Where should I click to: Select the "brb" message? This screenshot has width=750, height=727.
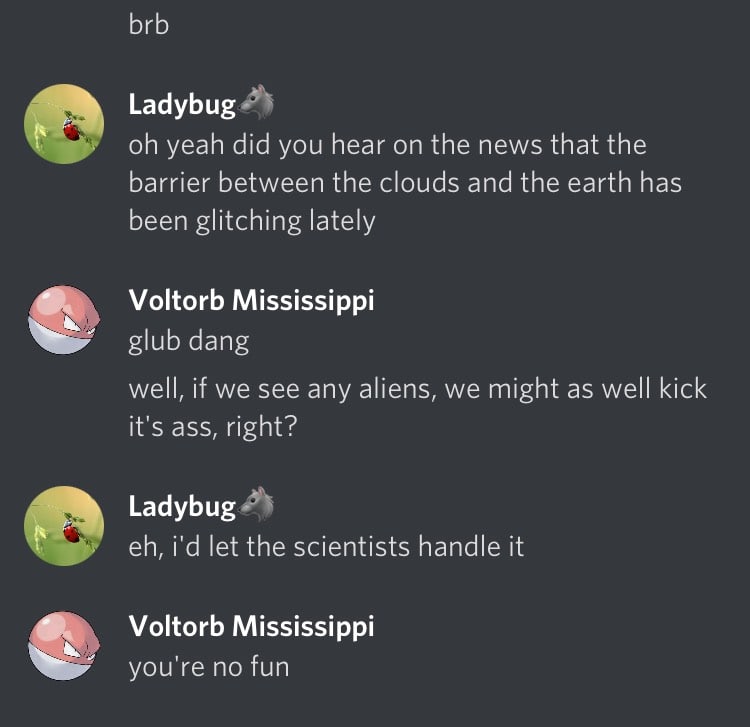point(149,24)
